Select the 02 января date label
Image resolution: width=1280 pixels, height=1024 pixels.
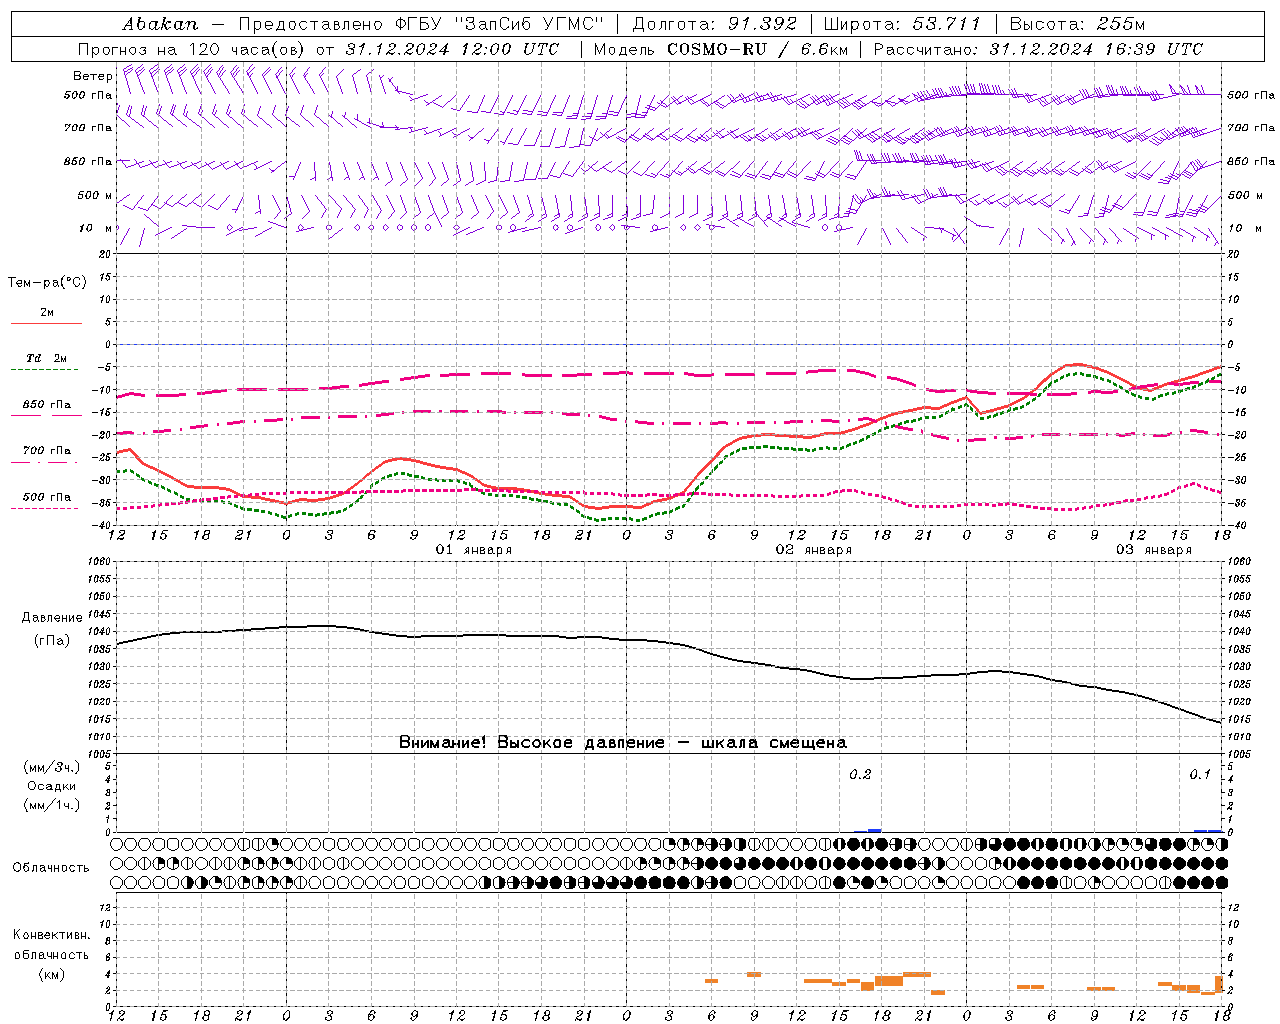click(x=814, y=550)
